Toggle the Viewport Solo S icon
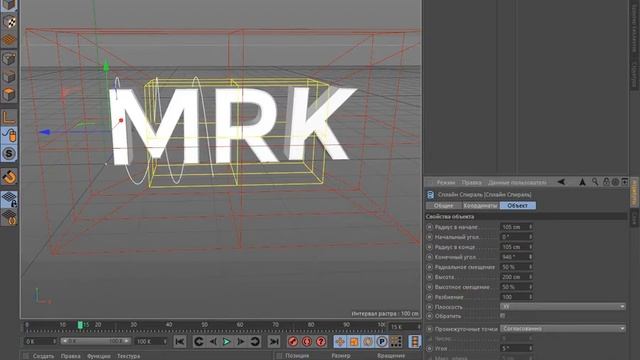The image size is (640, 360). (9, 154)
